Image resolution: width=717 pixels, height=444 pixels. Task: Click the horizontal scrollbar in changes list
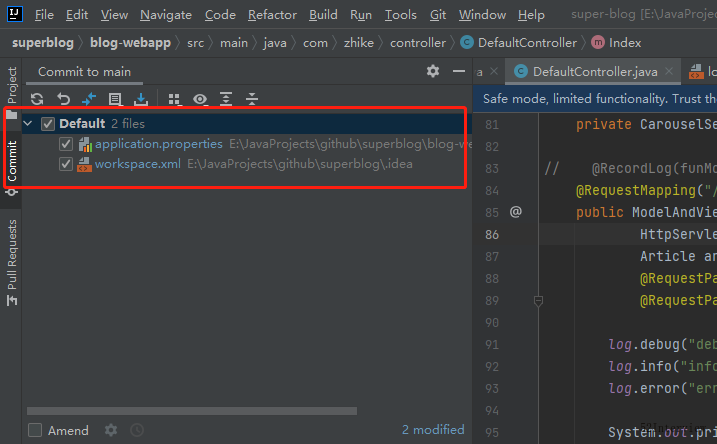[192, 411]
